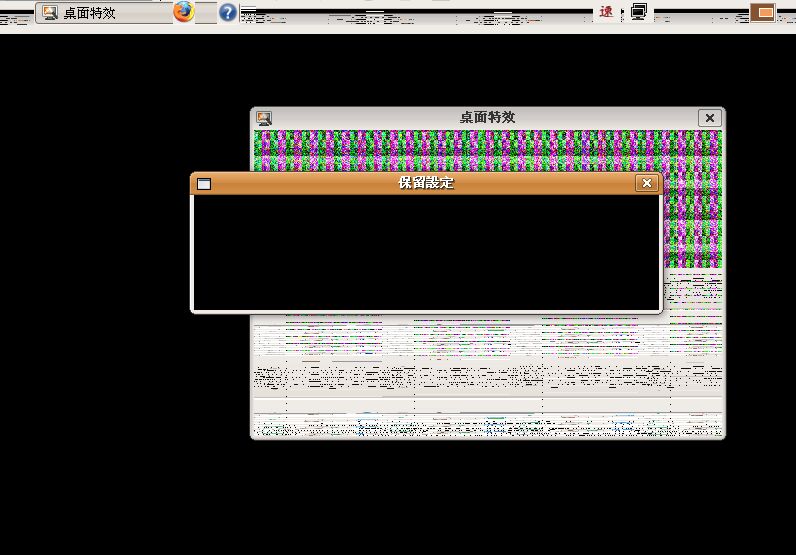Close the 保留設定 dialog

(x=647, y=183)
